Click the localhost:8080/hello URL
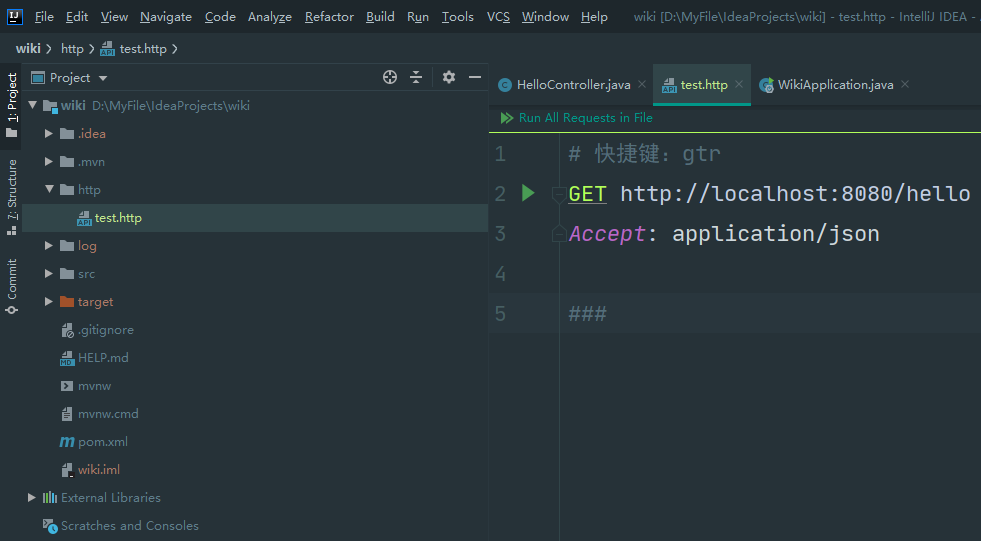Viewport: 981px width, 541px height. [795, 194]
